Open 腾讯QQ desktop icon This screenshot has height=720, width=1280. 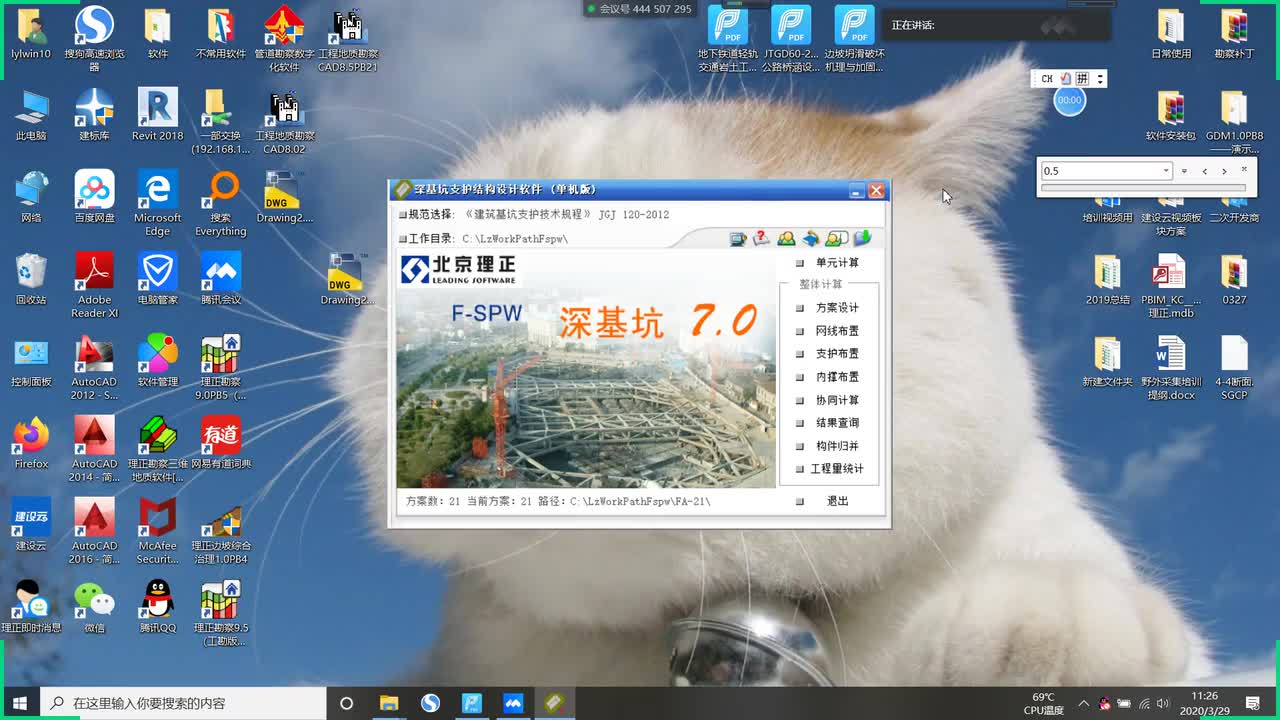click(x=158, y=607)
